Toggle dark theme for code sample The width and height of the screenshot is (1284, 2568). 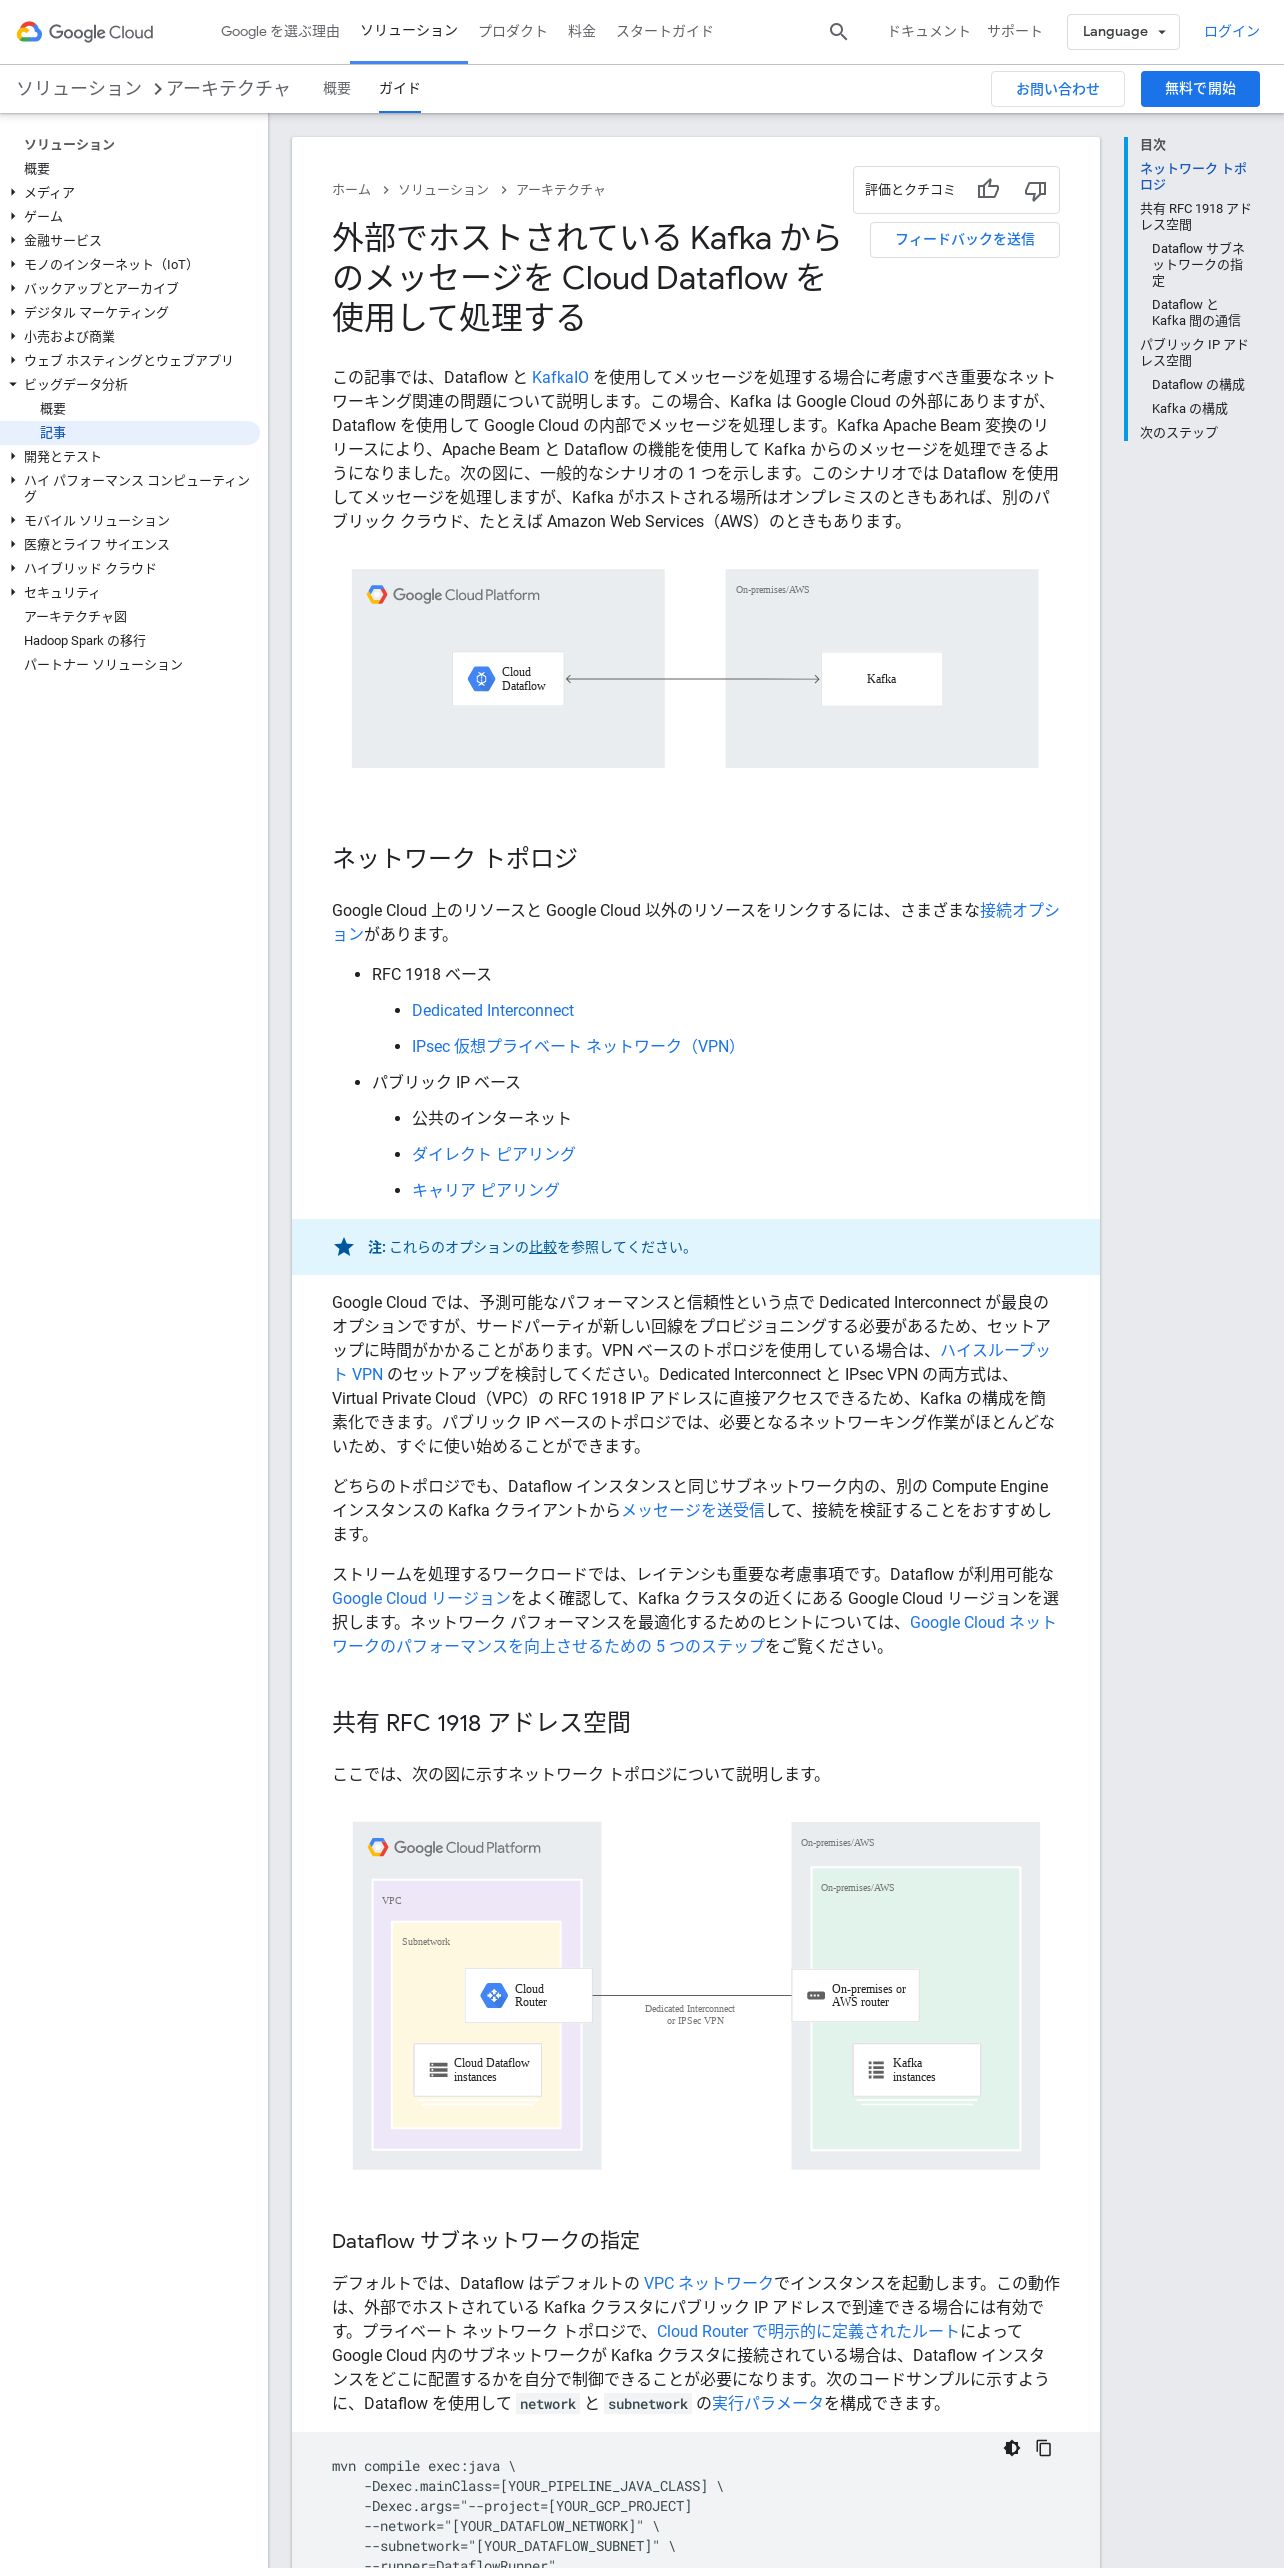(1012, 2448)
